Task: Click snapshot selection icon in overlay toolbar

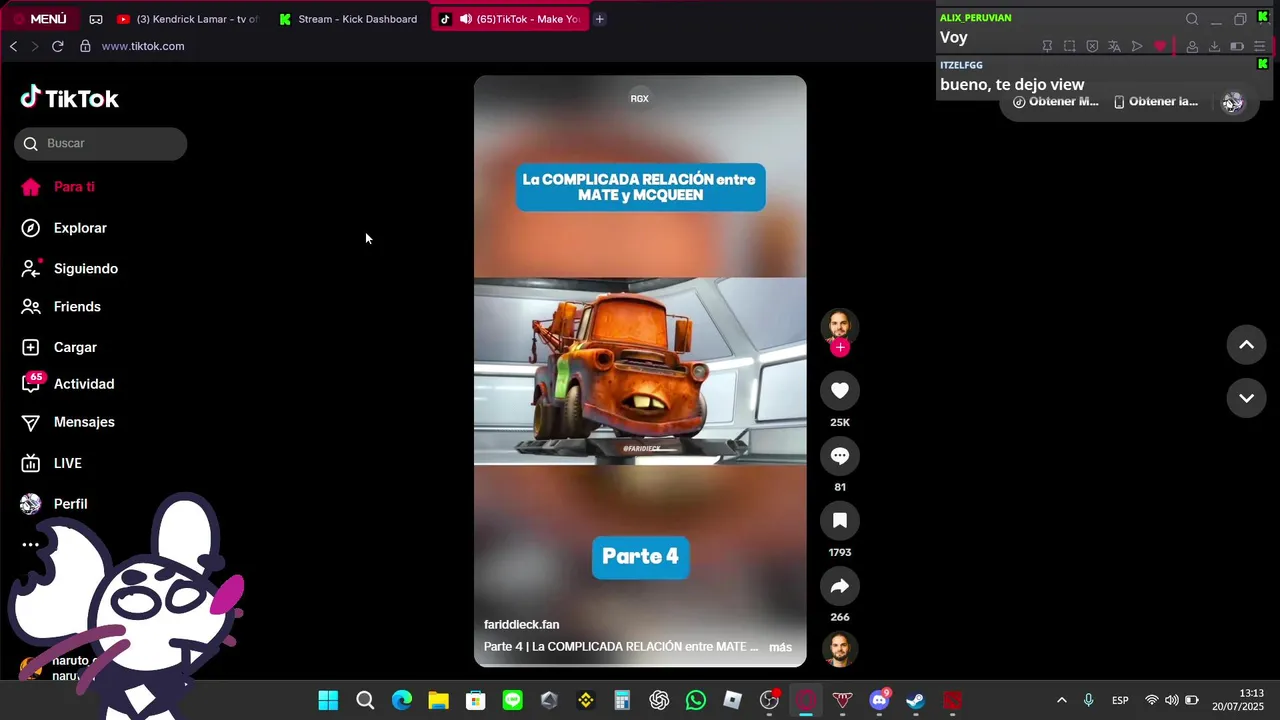Action: 1070,46
